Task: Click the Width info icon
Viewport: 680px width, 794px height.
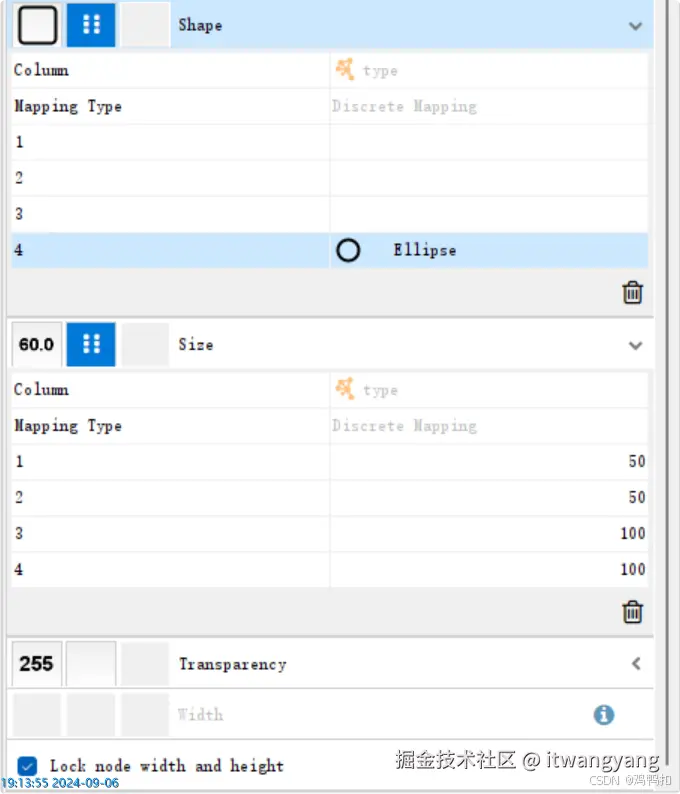Action: 603,714
